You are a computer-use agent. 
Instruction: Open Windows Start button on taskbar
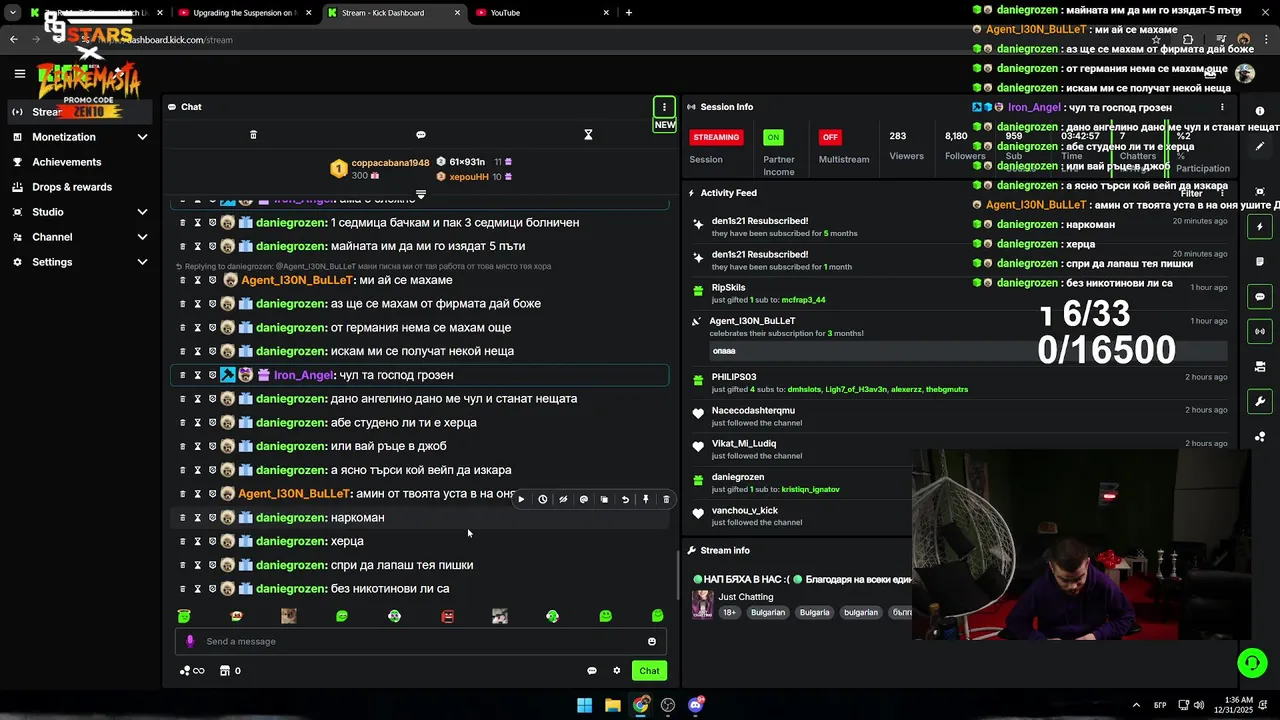584,705
